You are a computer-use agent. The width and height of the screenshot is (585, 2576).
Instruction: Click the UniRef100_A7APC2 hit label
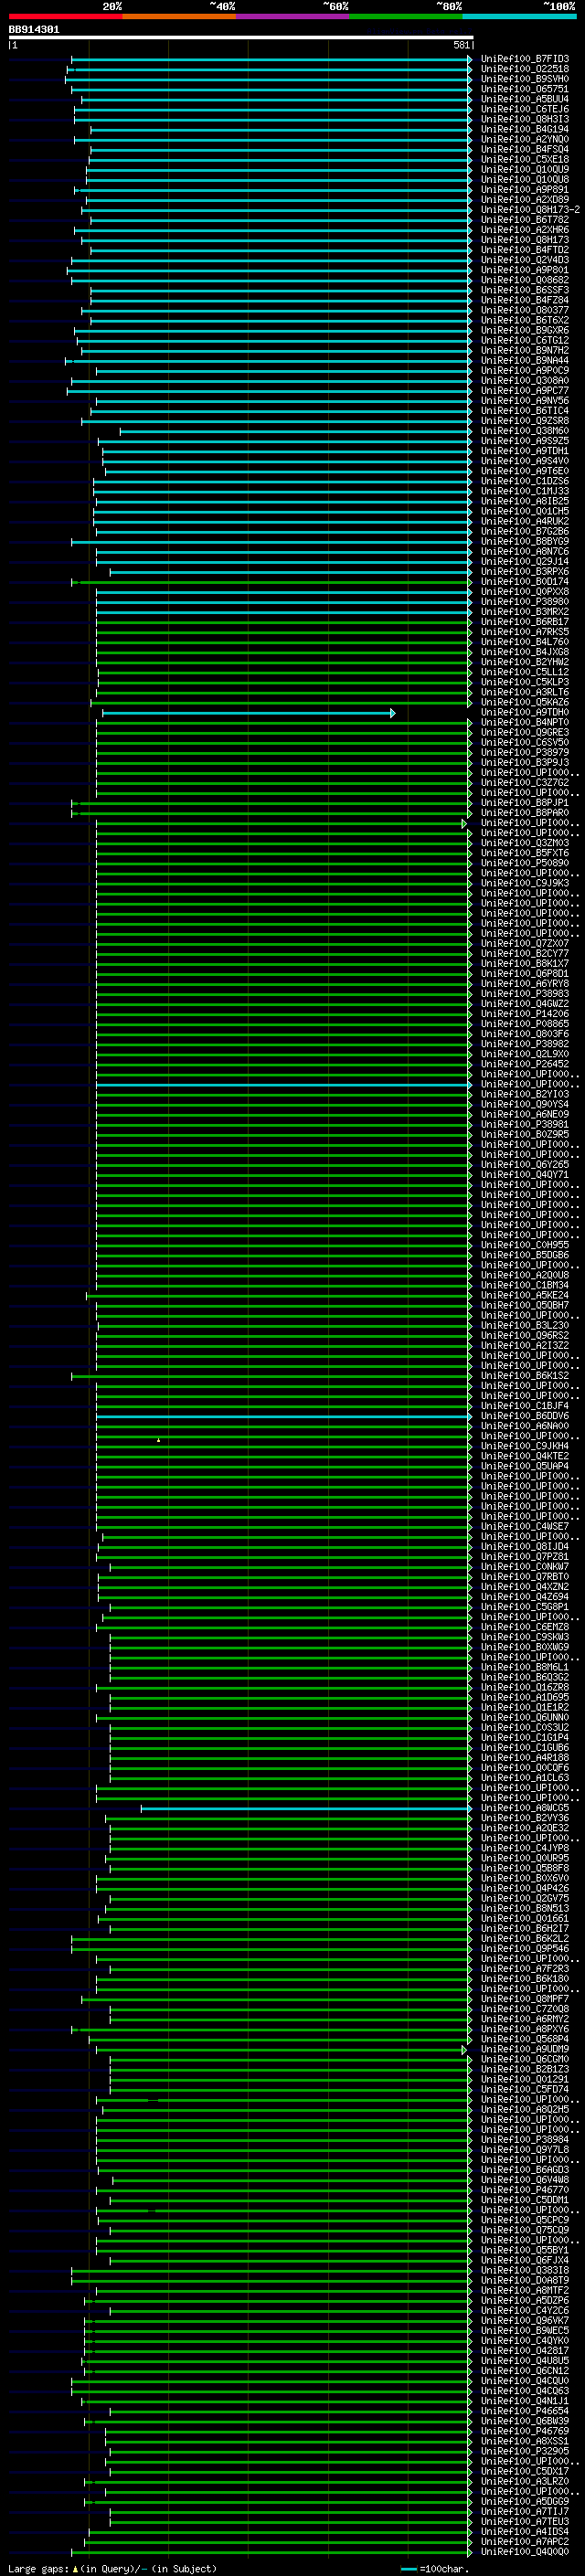click(524, 2541)
